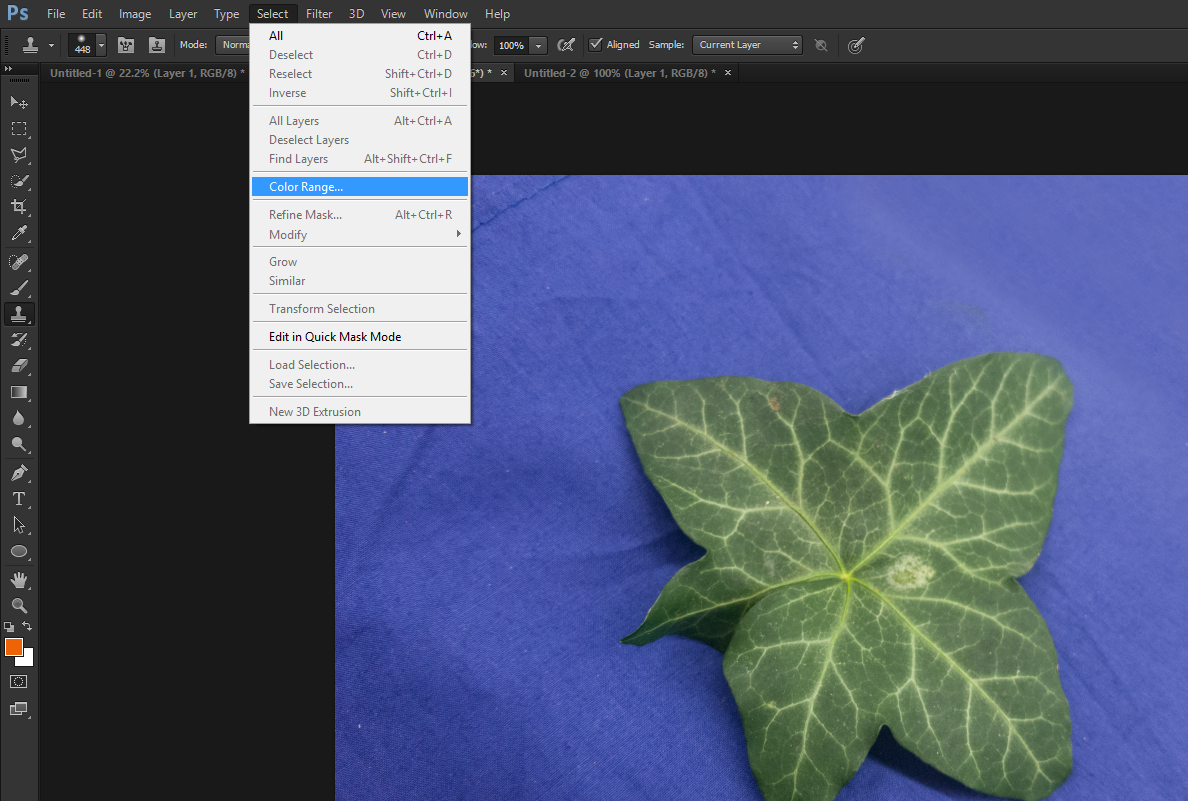This screenshot has width=1188, height=801.
Task: Select the Hand tool
Action: (19, 580)
